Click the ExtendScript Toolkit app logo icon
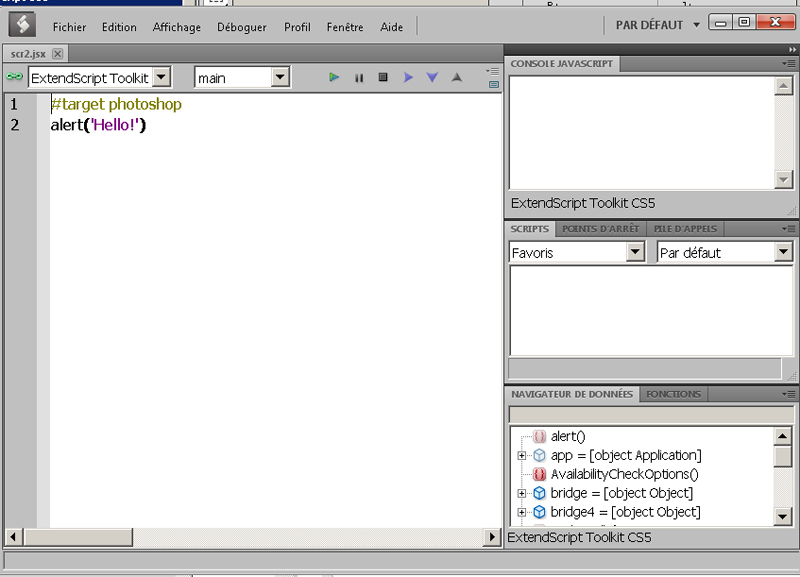Image resolution: width=800 pixels, height=577 pixels. coord(22,24)
